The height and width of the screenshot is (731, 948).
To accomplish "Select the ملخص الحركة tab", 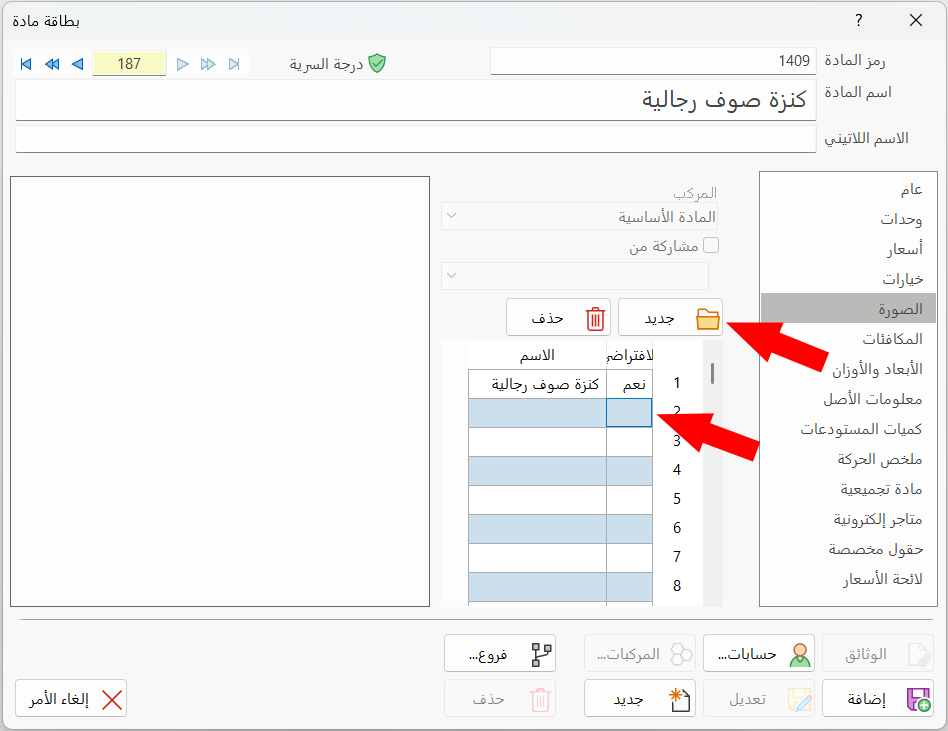I will click(848, 459).
